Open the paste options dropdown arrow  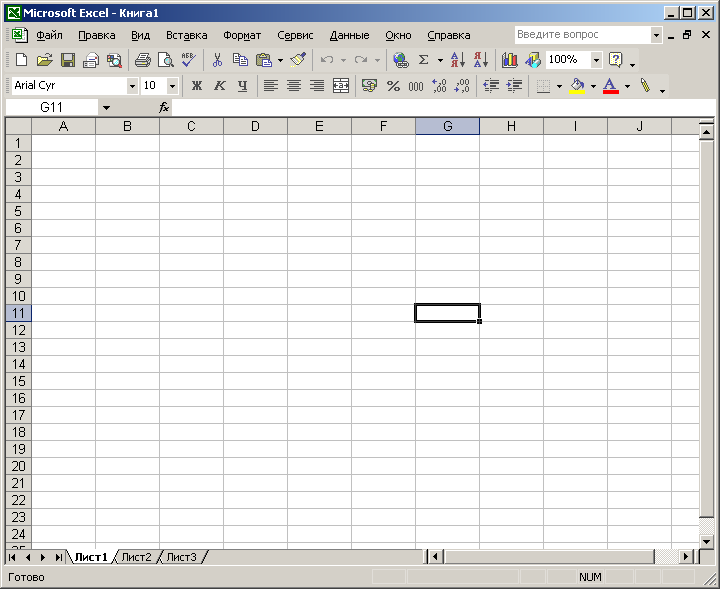tap(280, 60)
